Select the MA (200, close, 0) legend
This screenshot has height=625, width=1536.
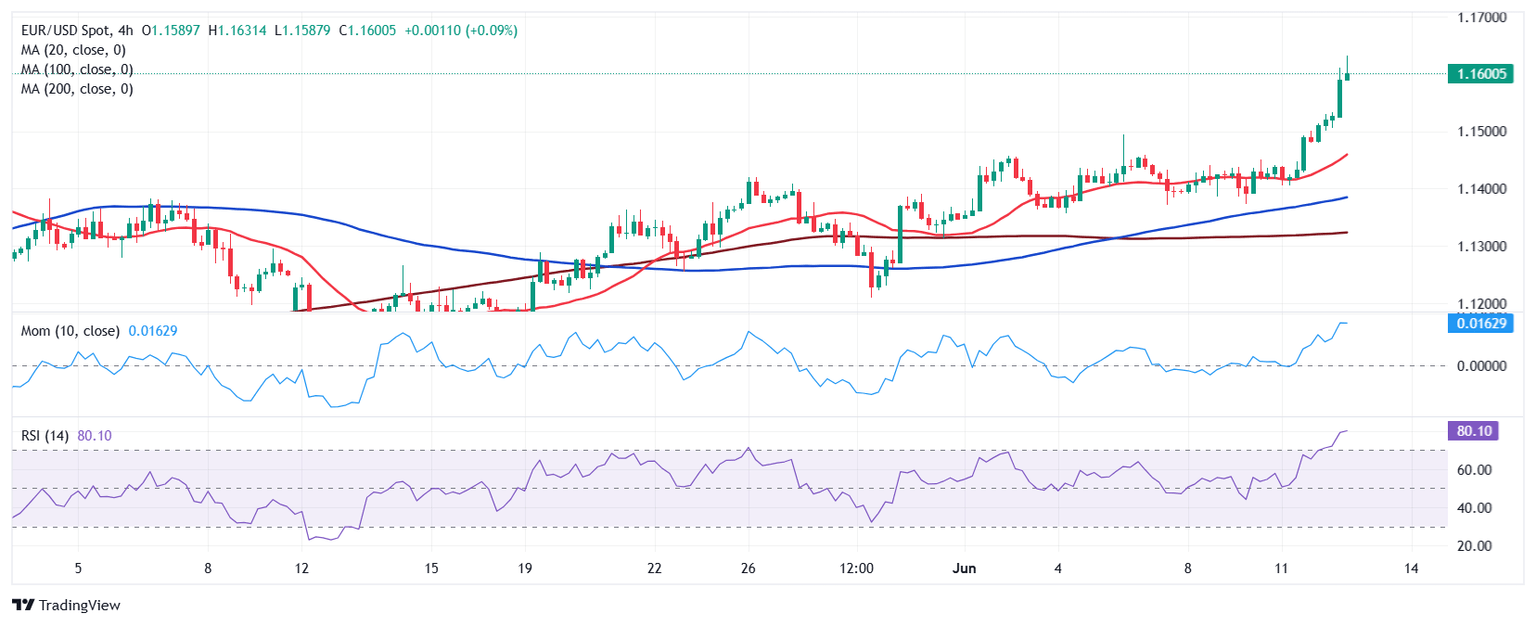(77, 89)
